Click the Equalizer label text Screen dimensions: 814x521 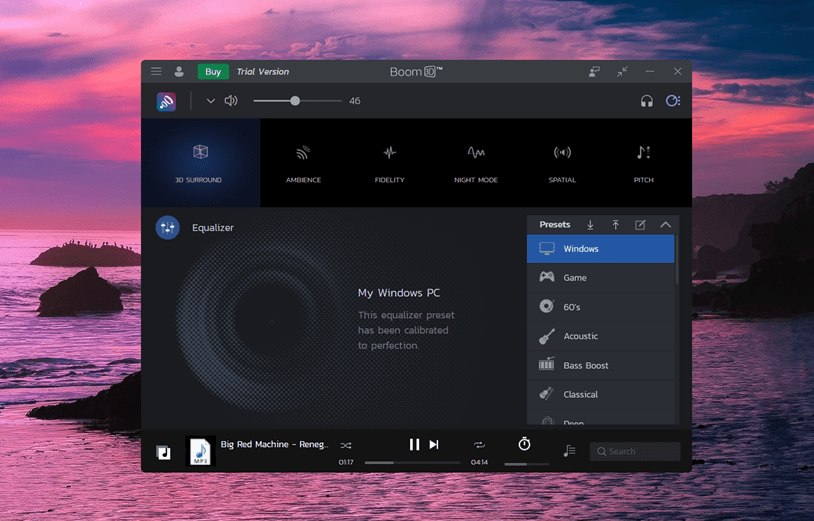click(213, 227)
